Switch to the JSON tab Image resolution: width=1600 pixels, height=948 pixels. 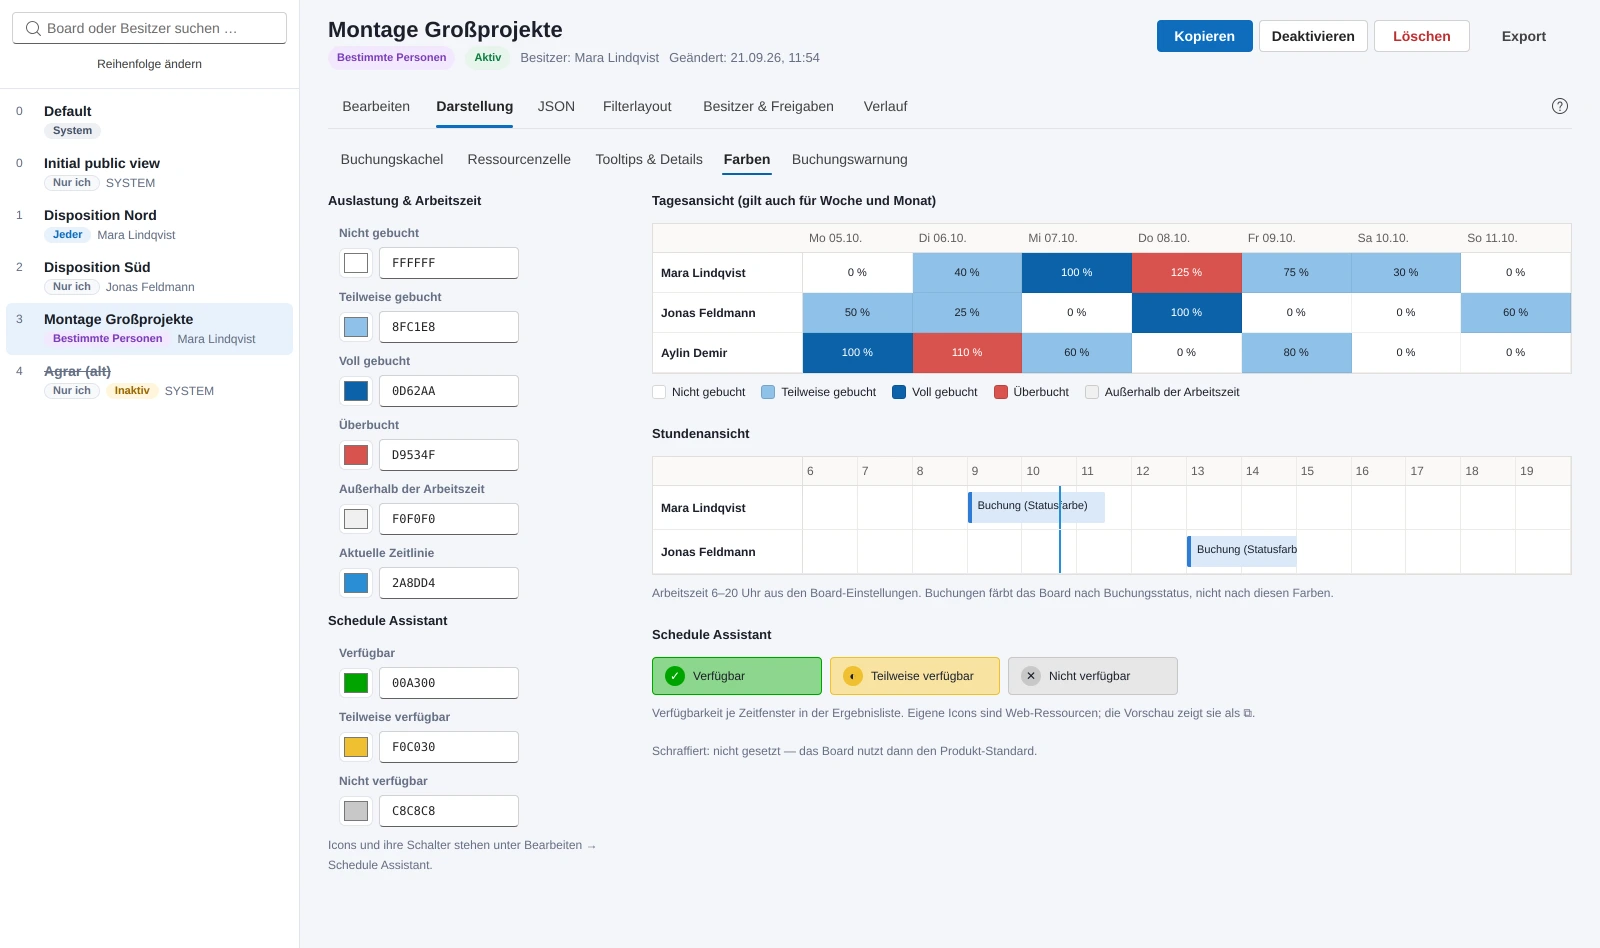pos(556,106)
